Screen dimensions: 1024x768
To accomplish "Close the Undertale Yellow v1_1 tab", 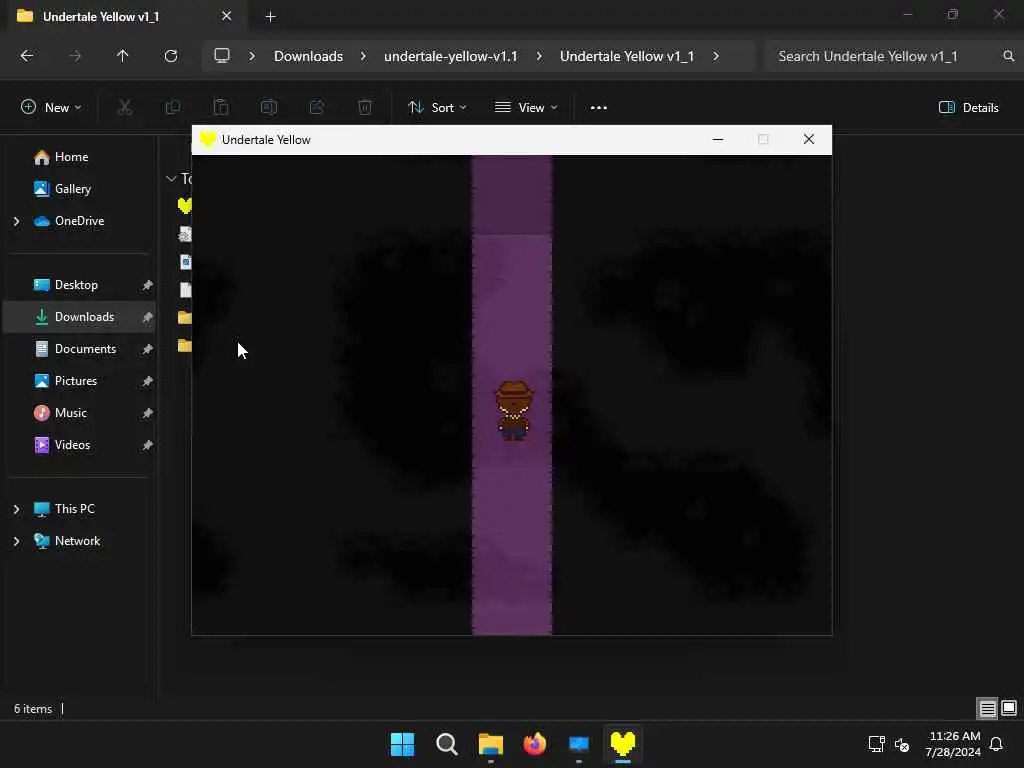I will tap(227, 16).
